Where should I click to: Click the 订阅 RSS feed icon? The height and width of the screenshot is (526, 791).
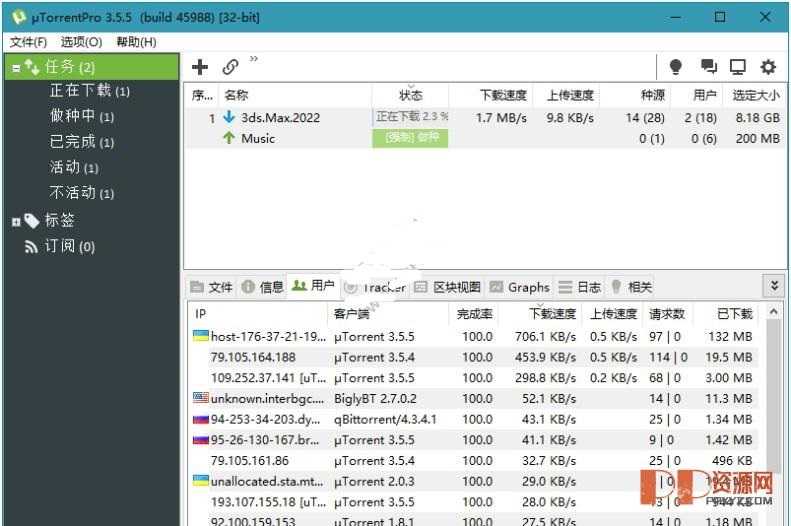pos(31,247)
